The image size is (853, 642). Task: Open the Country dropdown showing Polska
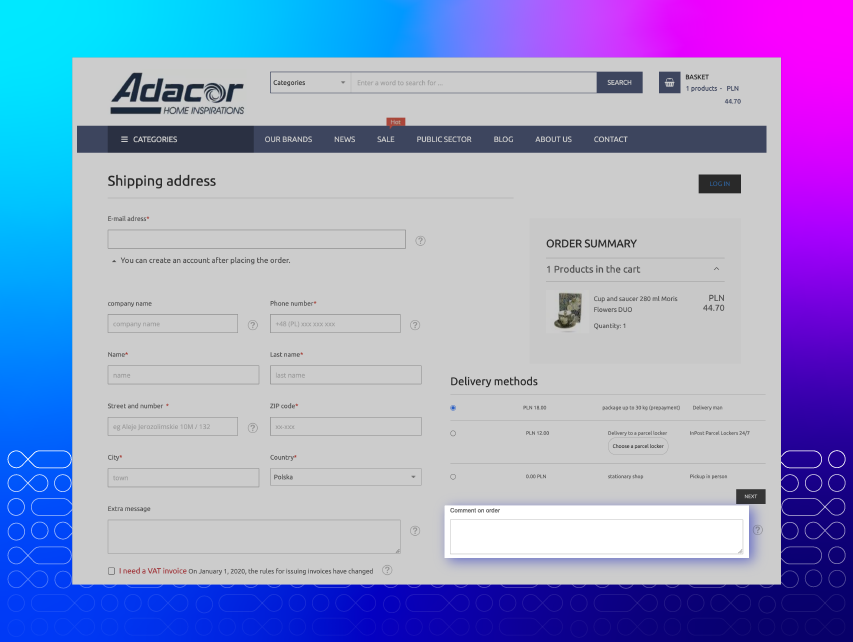click(x=345, y=477)
